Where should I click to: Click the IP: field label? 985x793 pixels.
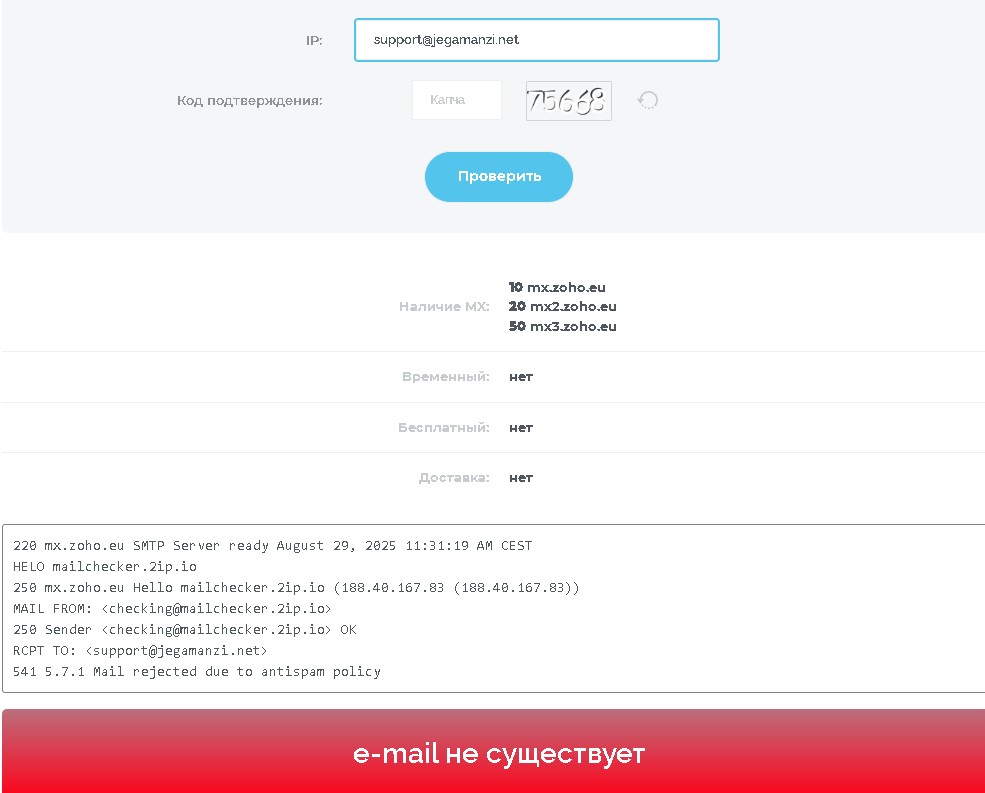tap(314, 41)
